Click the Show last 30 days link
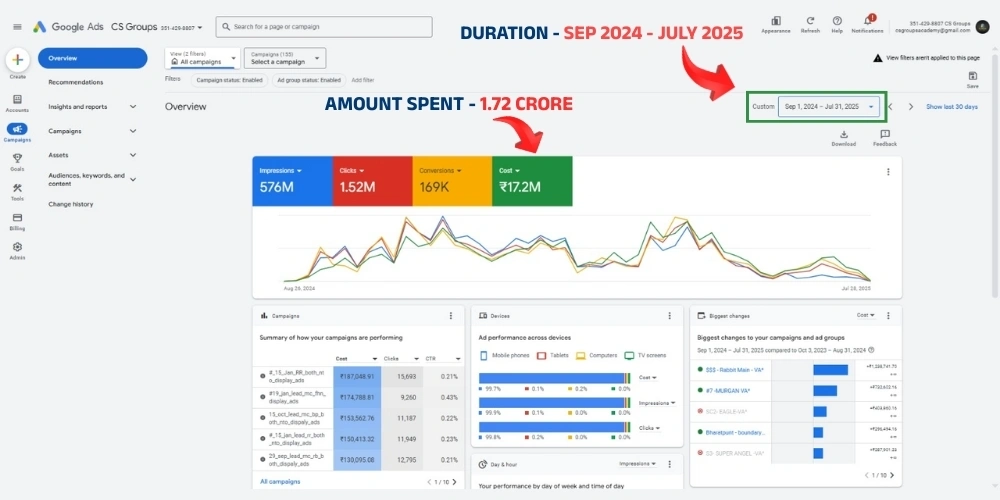Viewport: 1000px width, 500px height. (951, 106)
